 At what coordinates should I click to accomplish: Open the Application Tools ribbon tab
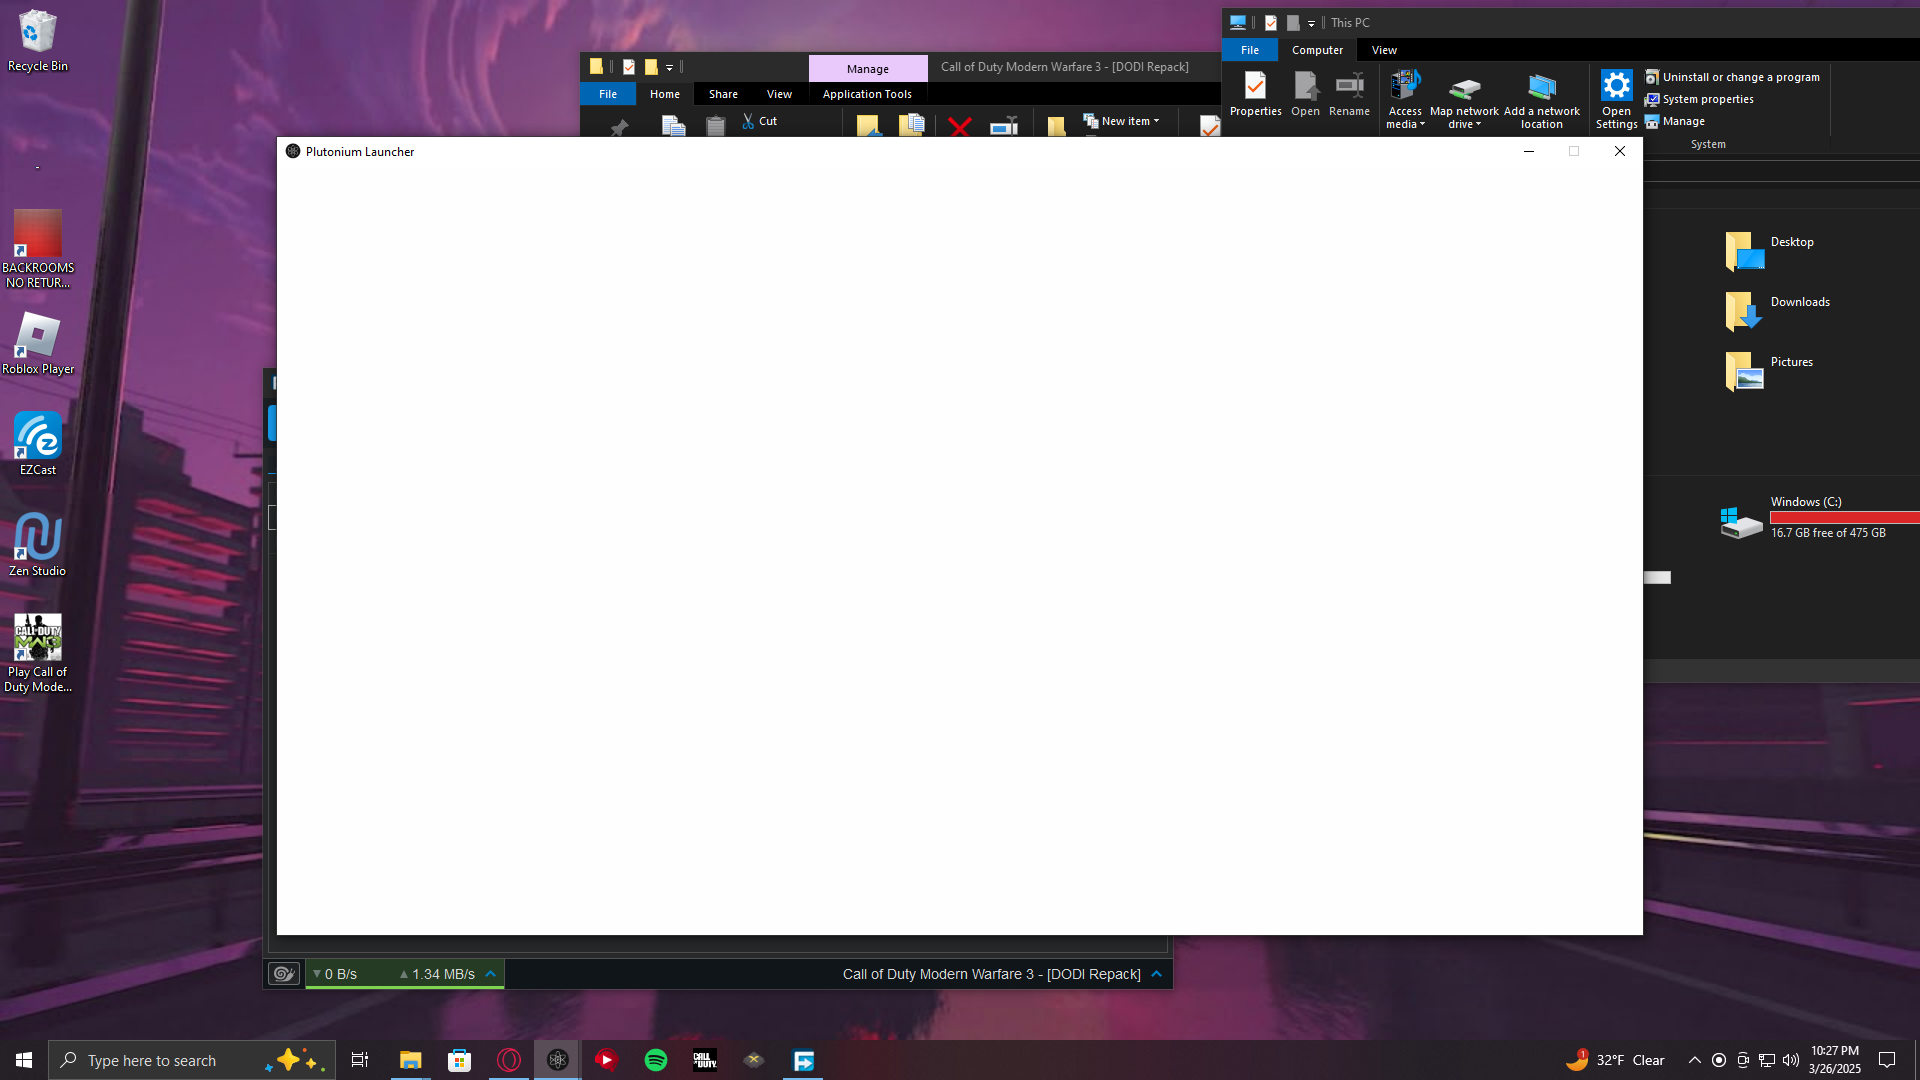[x=866, y=94]
